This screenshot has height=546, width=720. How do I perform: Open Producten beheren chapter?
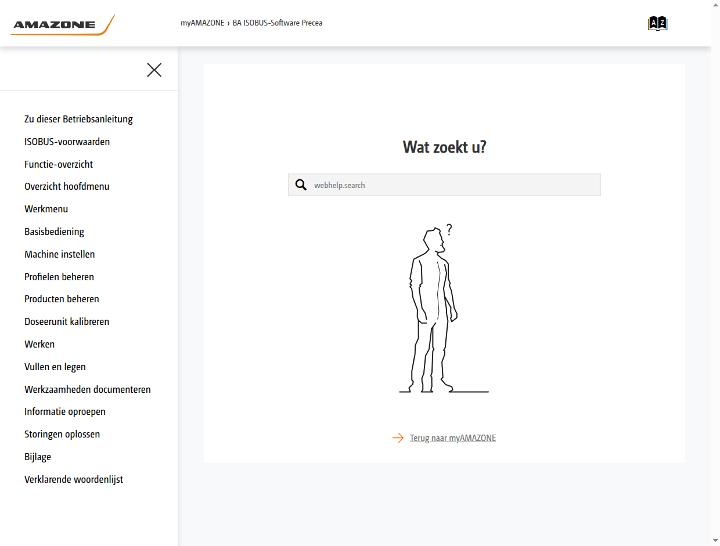(62, 299)
